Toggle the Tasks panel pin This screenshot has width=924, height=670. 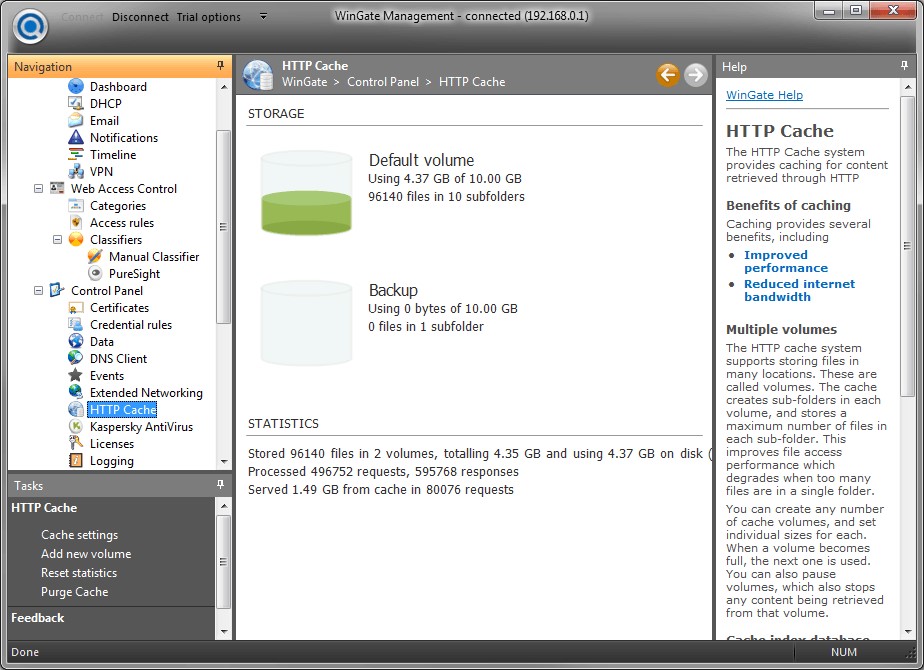(x=220, y=485)
